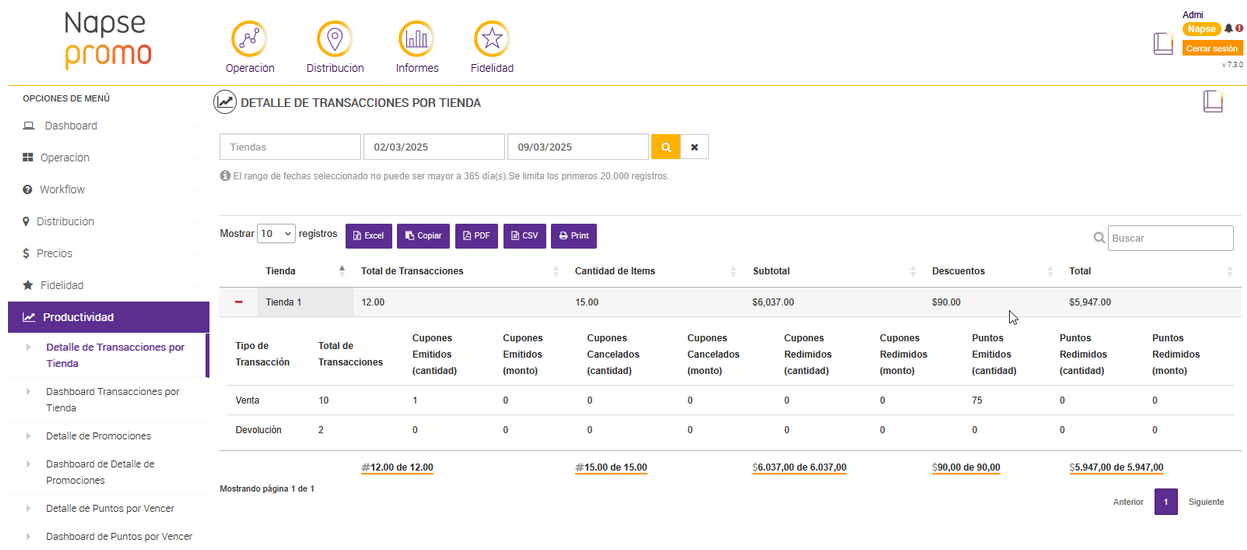Click the Buscar table search field
1247x550 pixels.
coord(1170,238)
